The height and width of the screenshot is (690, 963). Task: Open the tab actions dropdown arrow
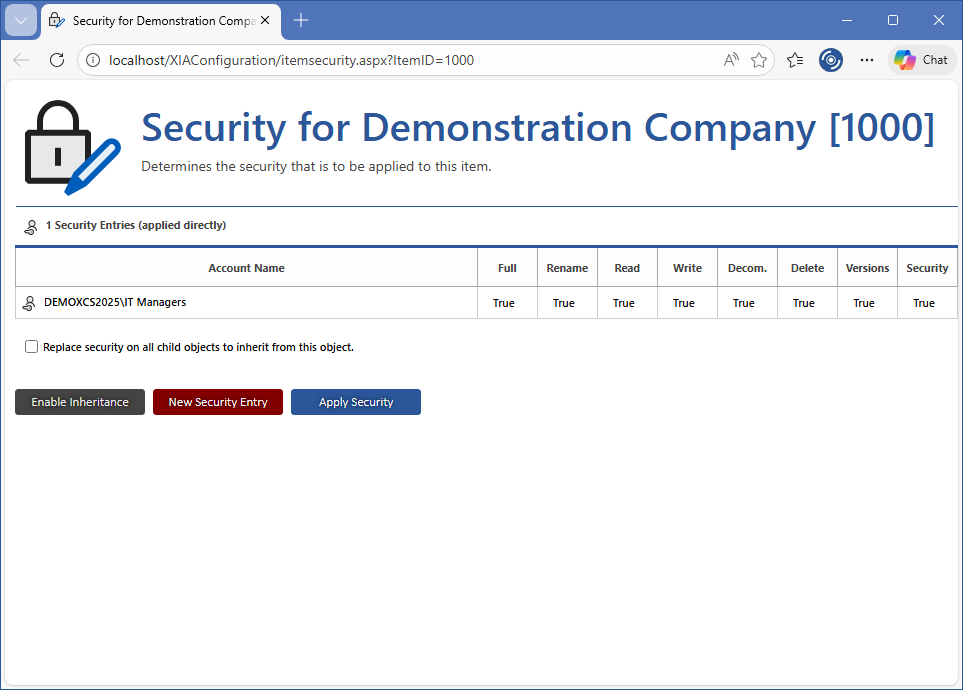click(21, 20)
